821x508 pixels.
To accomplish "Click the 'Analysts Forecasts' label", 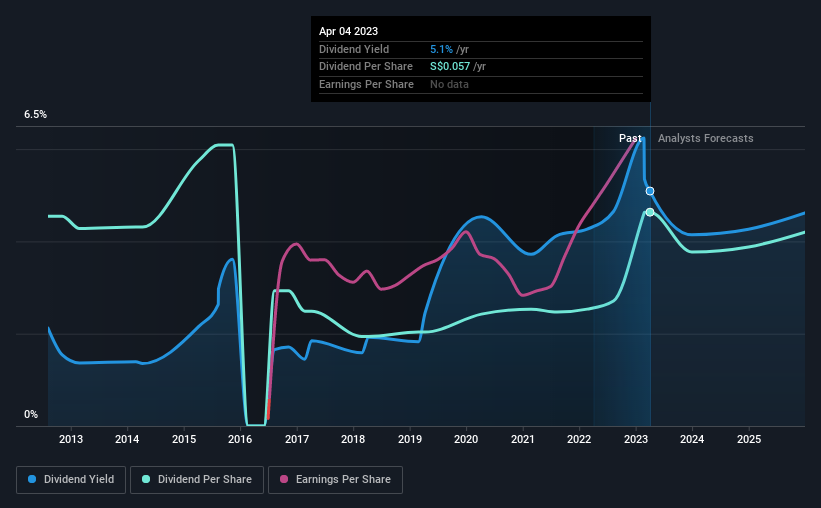I will [705, 138].
